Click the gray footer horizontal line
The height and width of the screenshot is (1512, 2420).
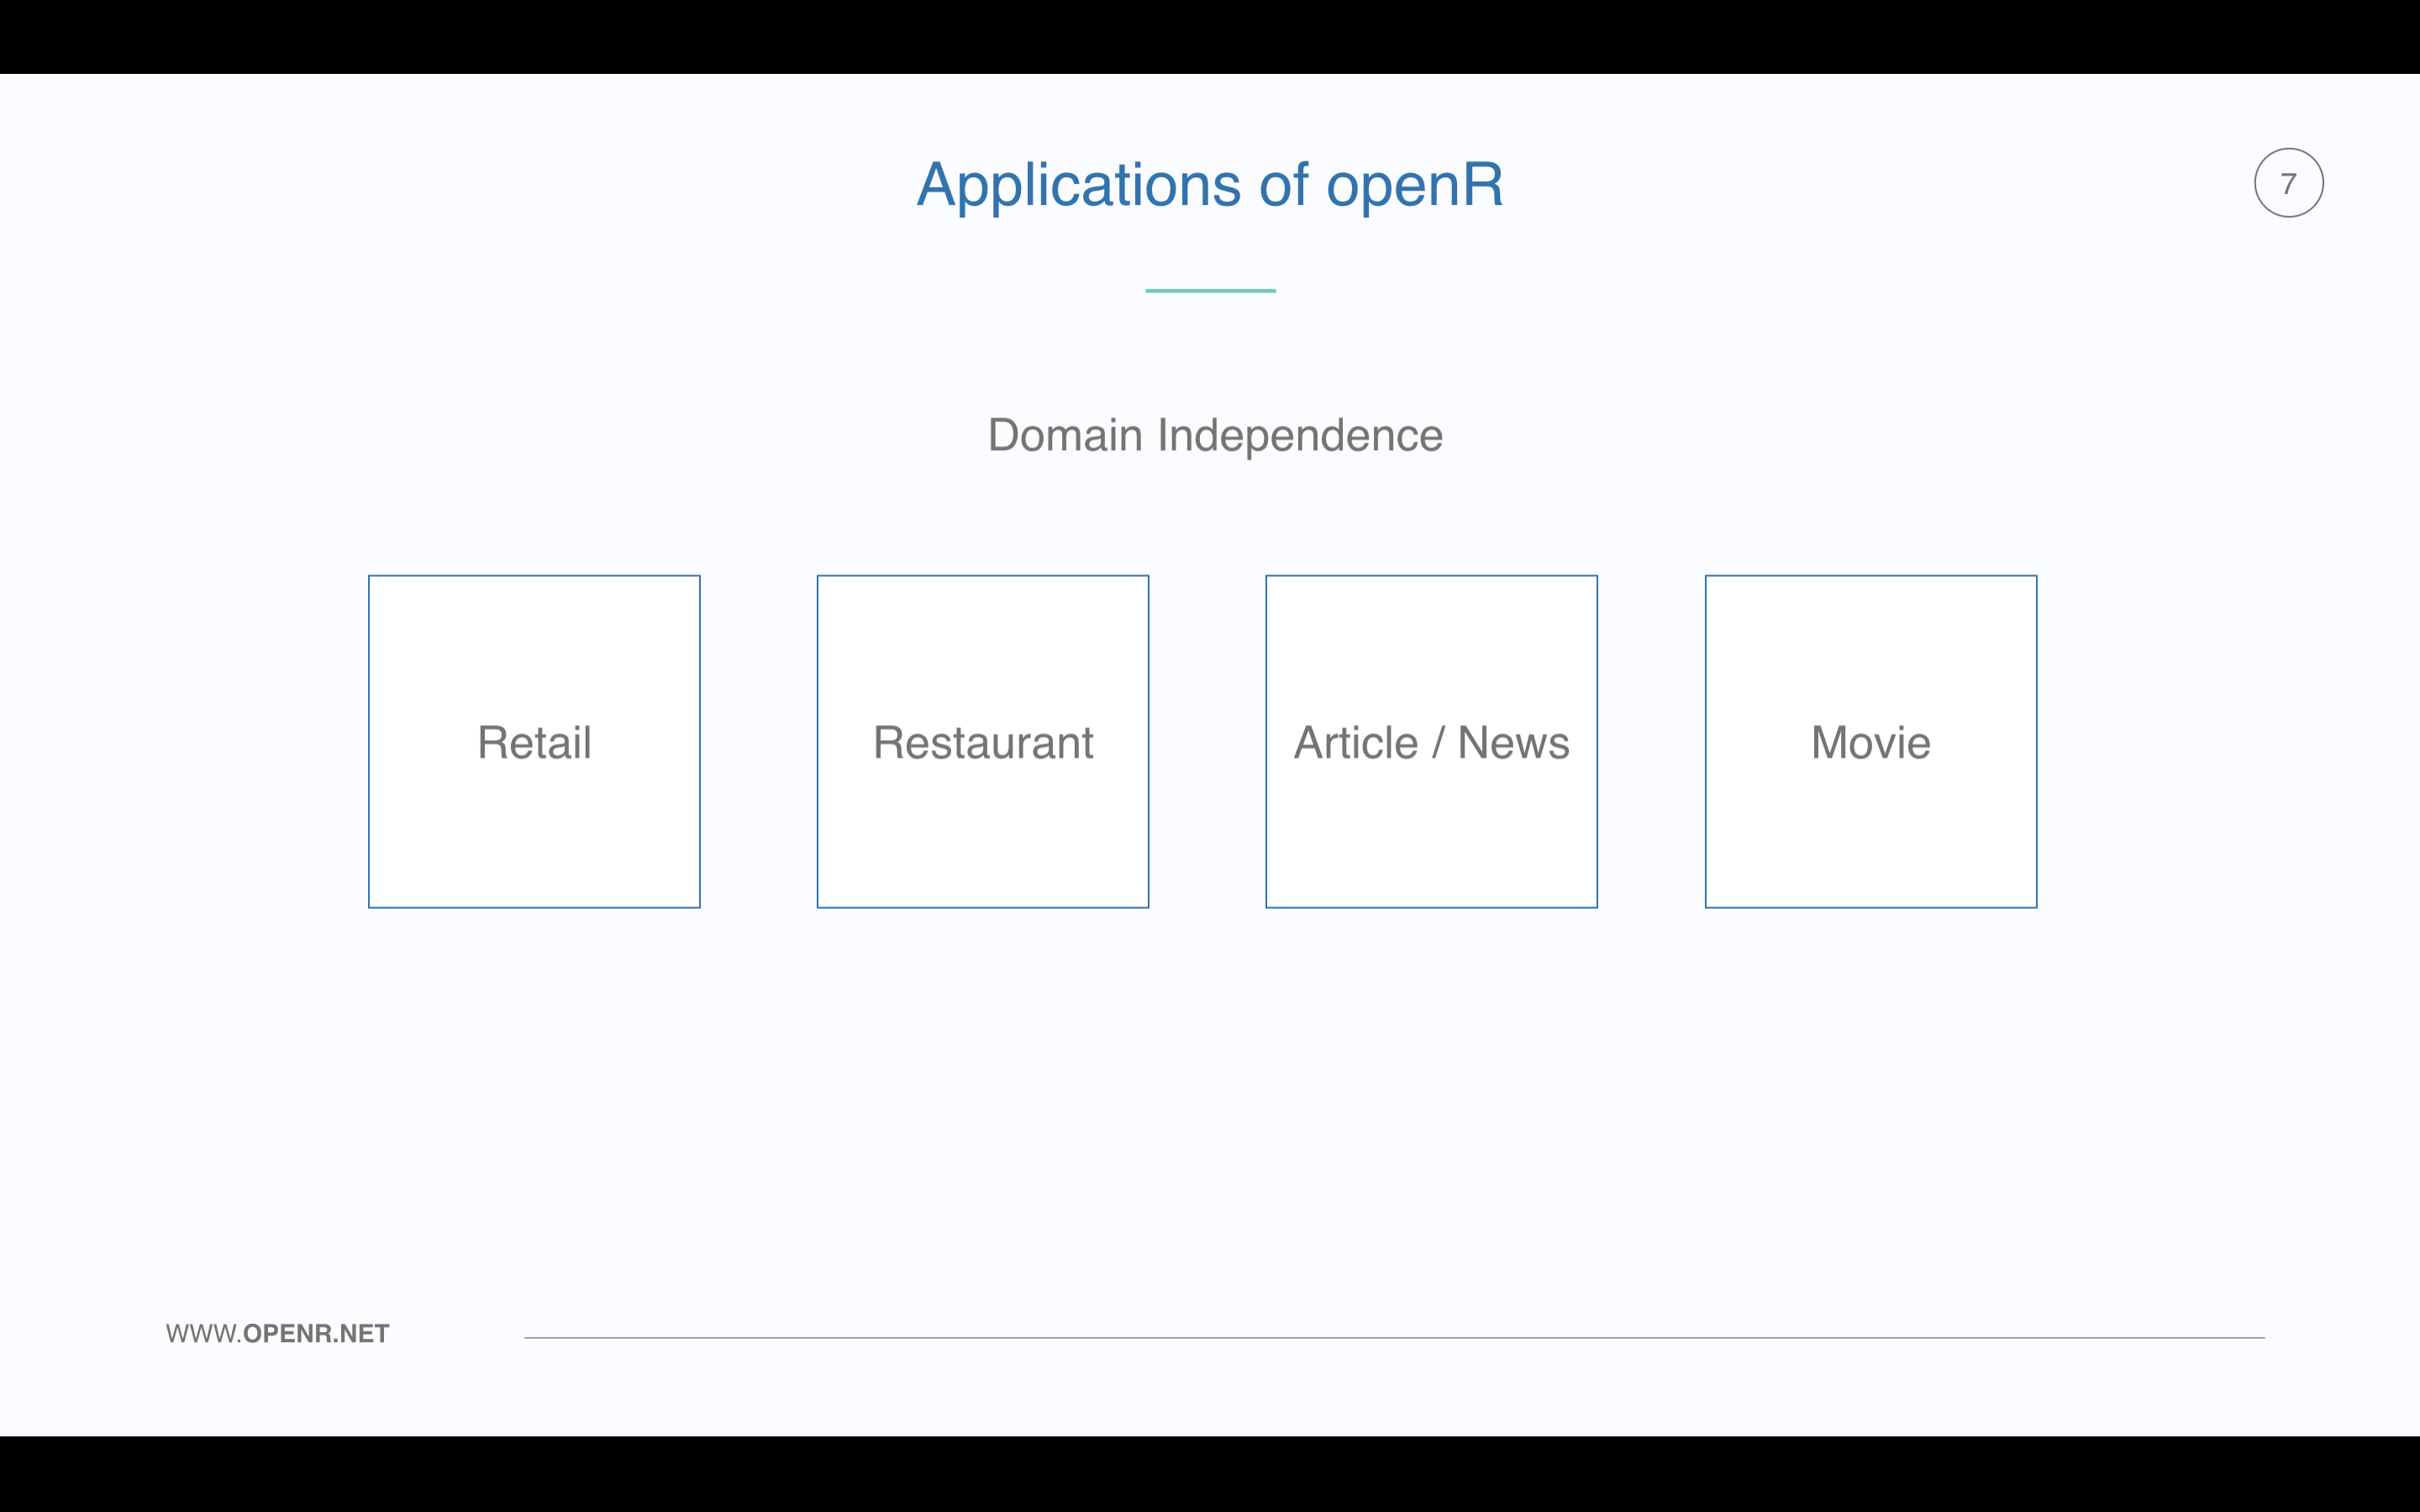point(1394,1337)
